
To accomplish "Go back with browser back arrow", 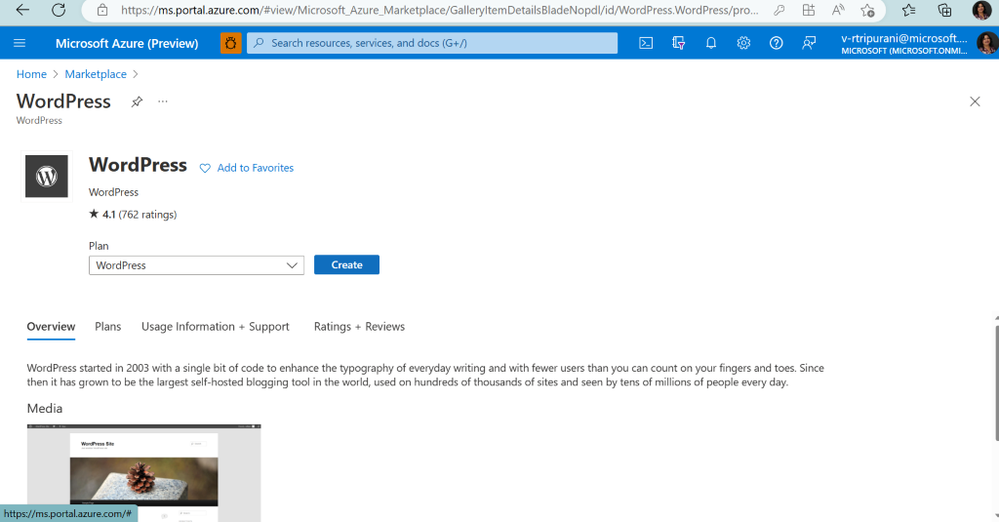I will 22,10.
